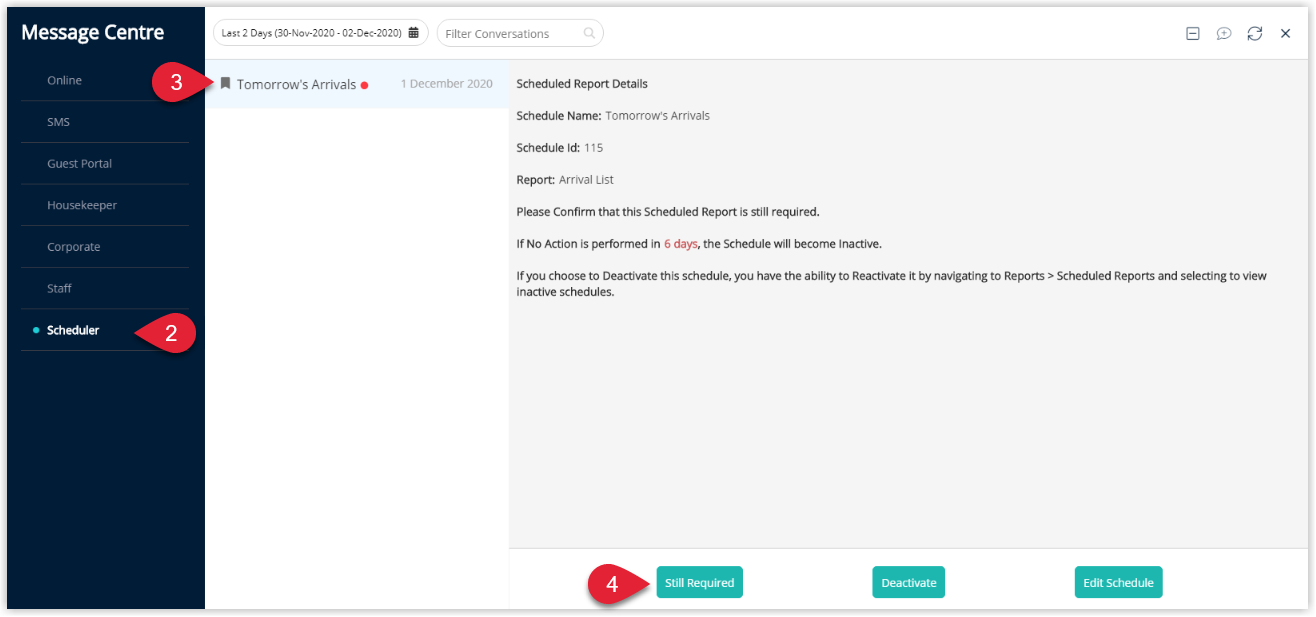Viewport: 1316px width, 617px height.
Task: Close the Message Centre window
Action: click(1286, 33)
